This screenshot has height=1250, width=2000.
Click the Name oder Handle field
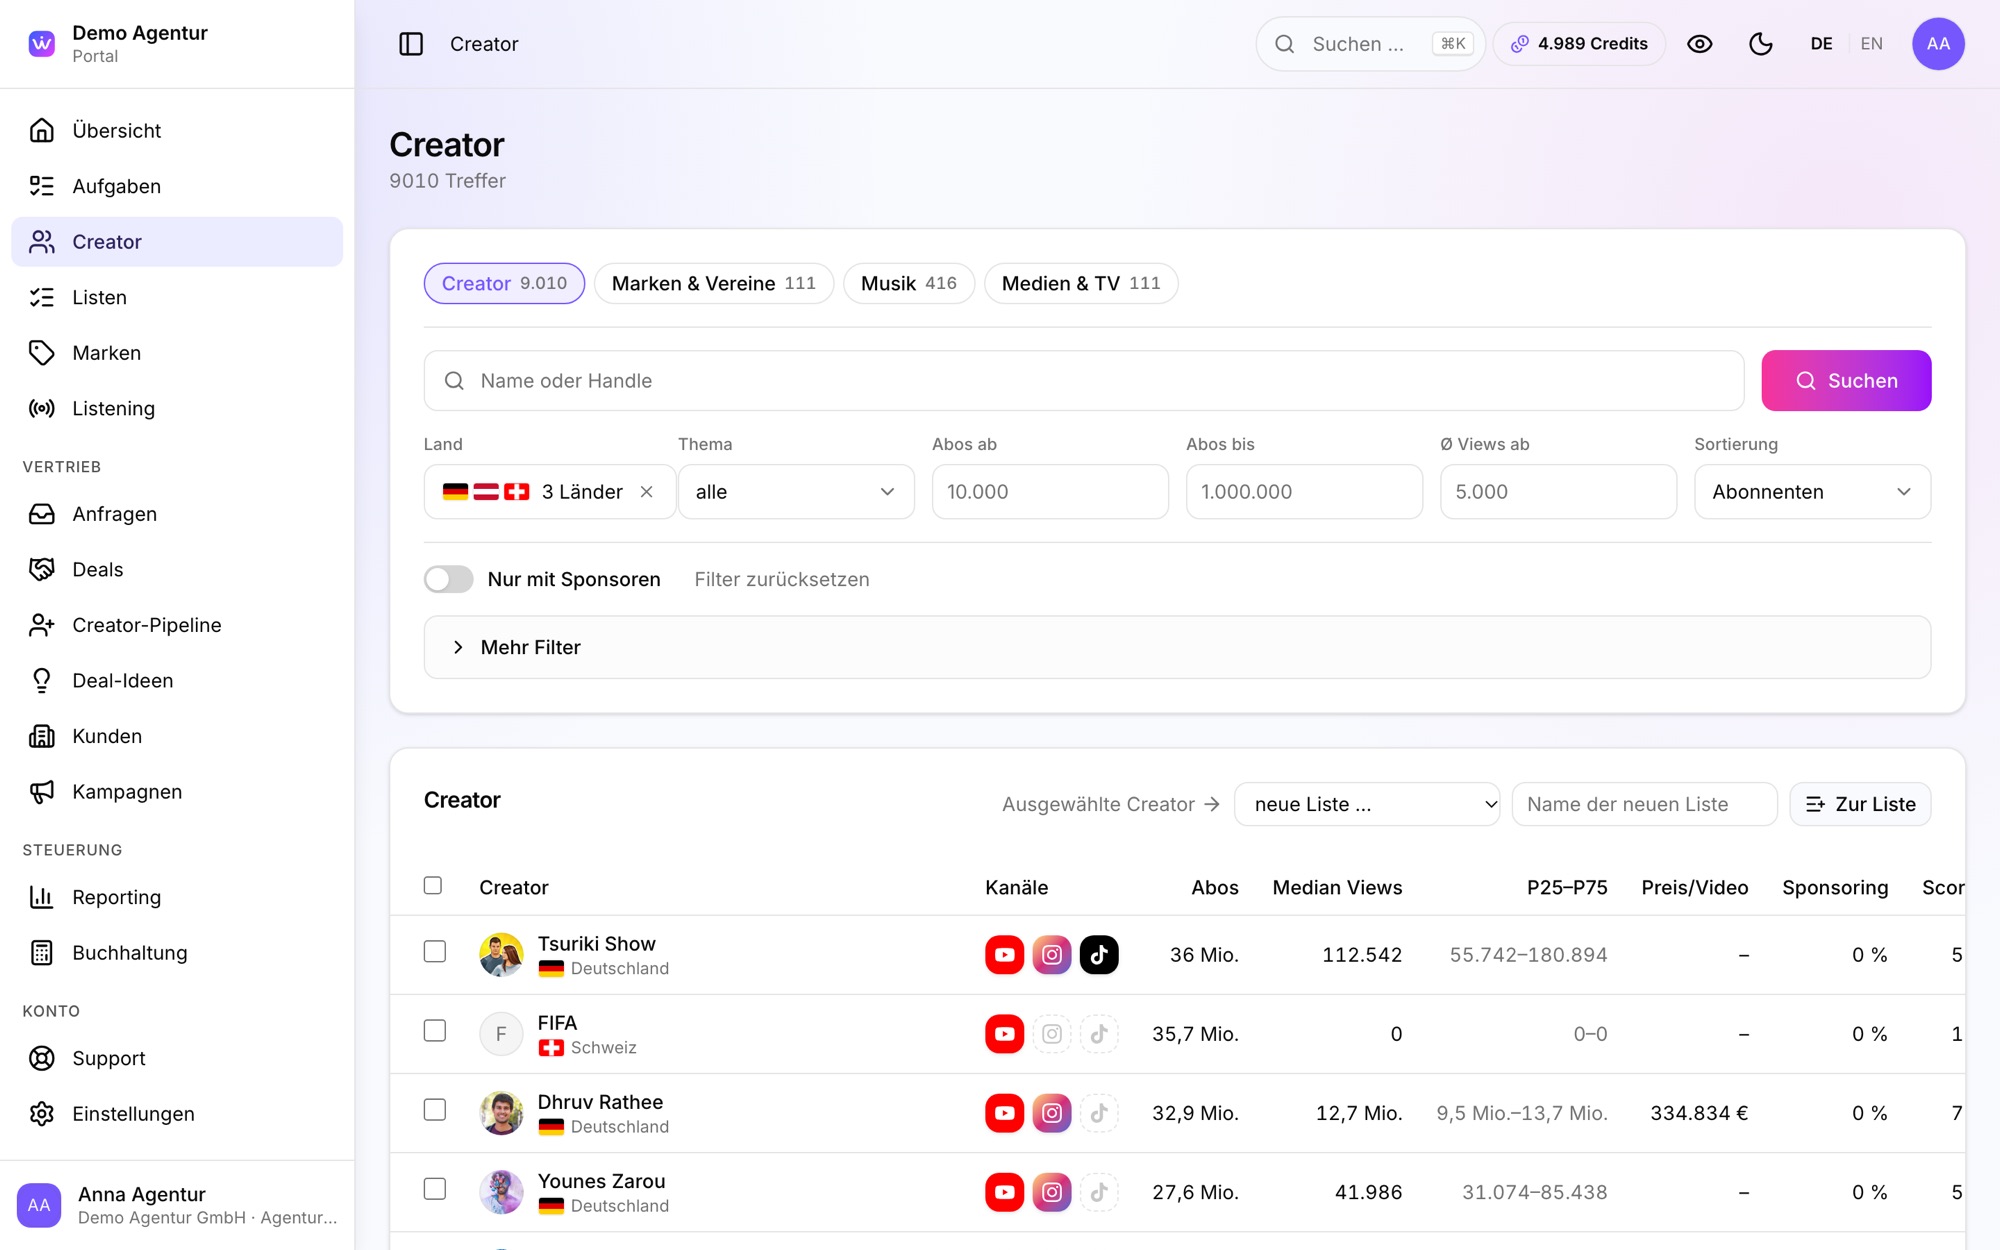coord(1084,381)
